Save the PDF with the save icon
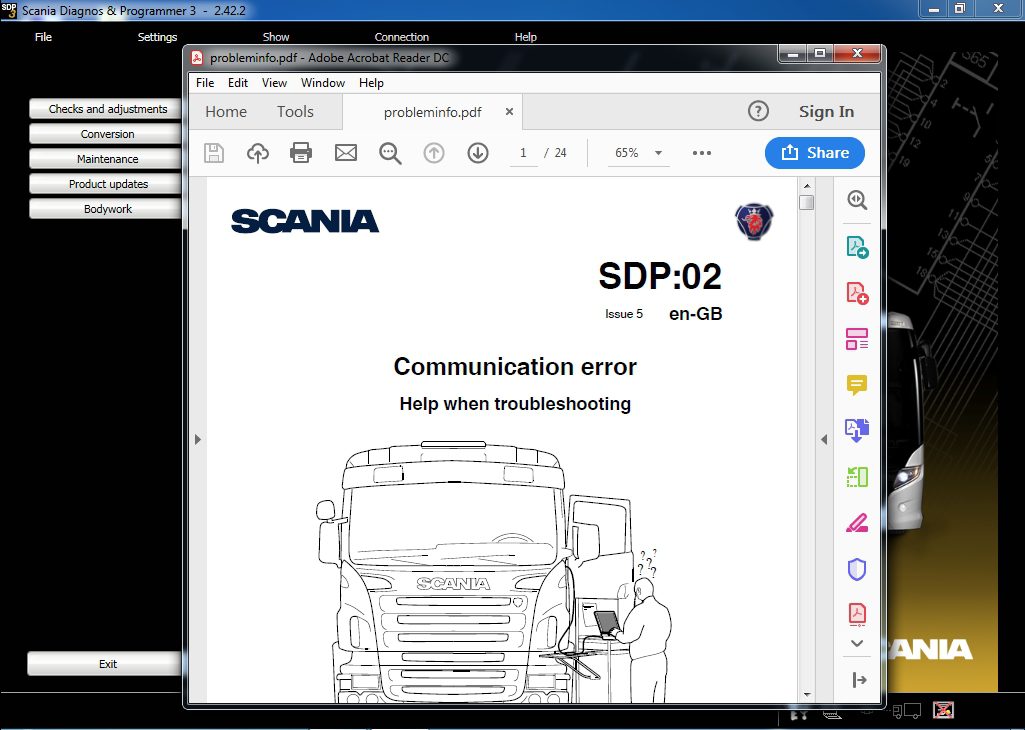1025x730 pixels. coord(213,152)
